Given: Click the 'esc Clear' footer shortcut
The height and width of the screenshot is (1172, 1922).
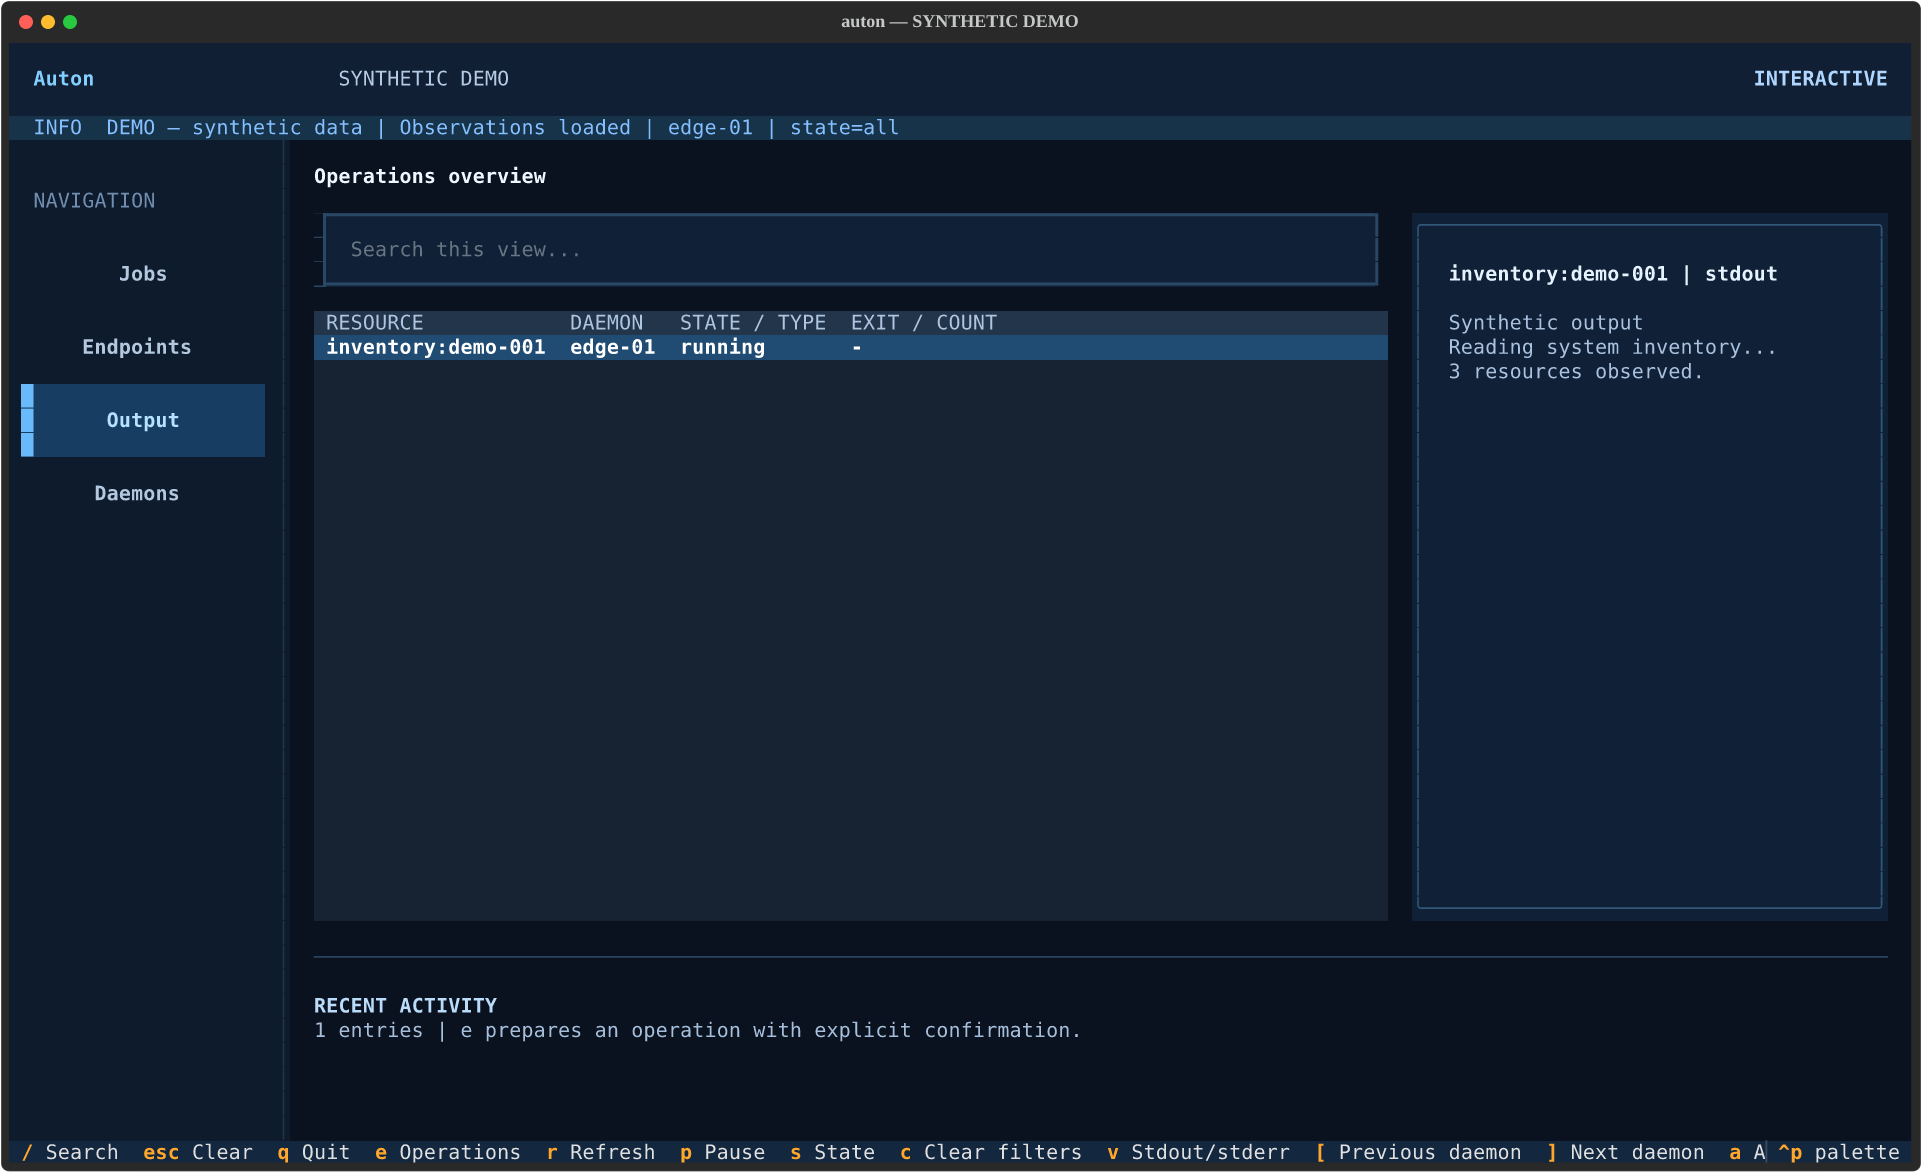Looking at the screenshot, I should tap(198, 1152).
